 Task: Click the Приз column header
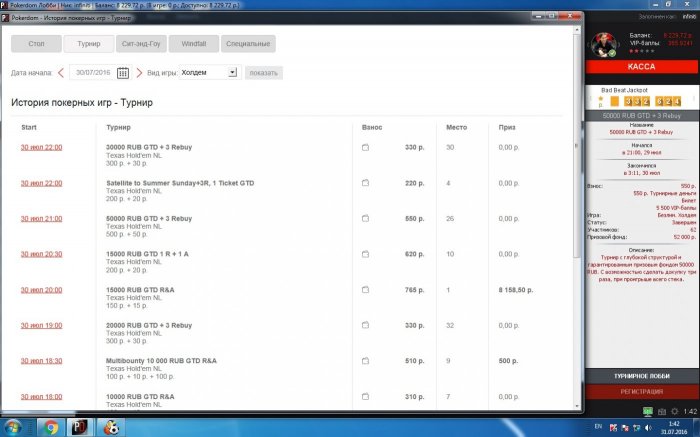[x=507, y=127]
